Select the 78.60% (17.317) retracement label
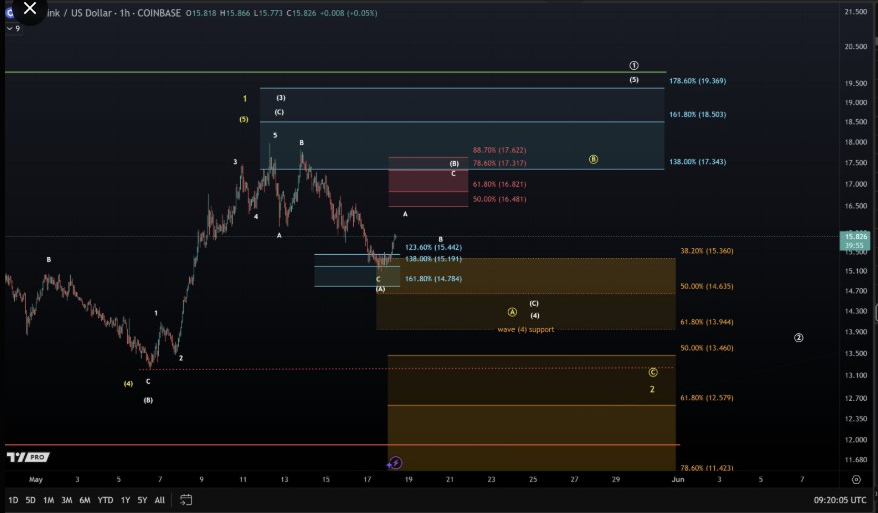Screen dimensions: 878x513 pyautogui.click(x=499, y=163)
